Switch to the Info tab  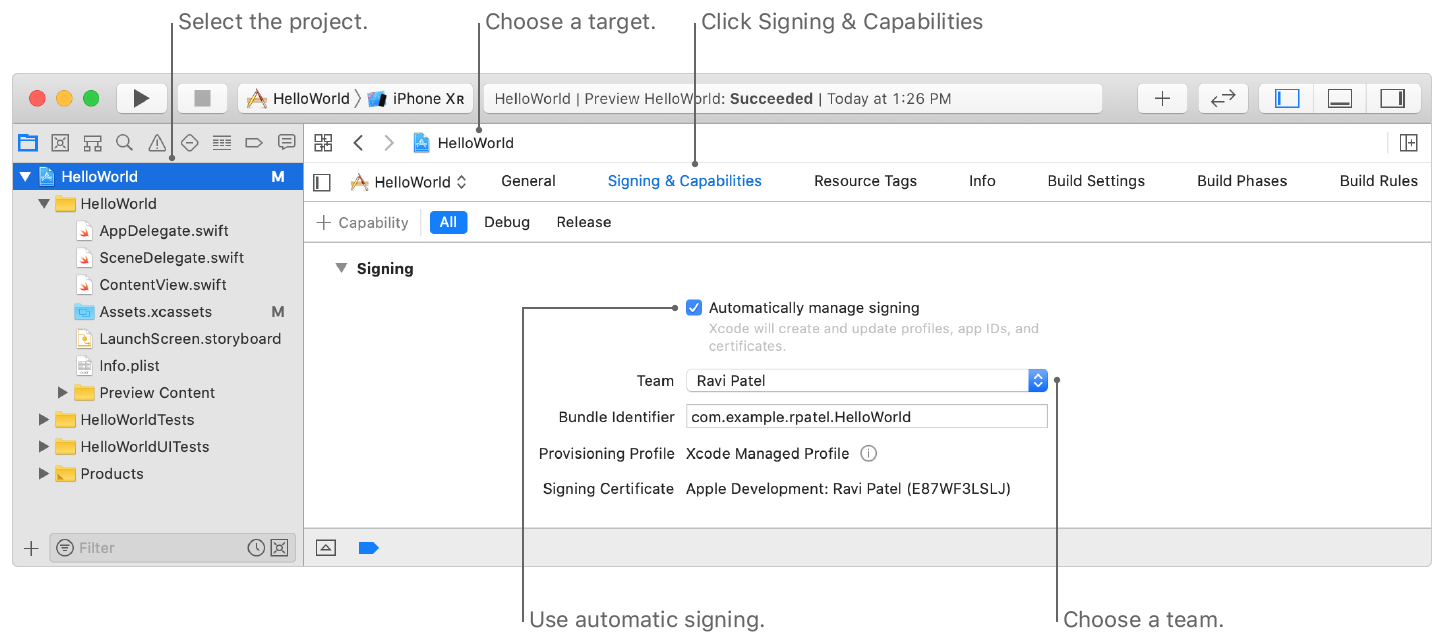click(x=982, y=181)
